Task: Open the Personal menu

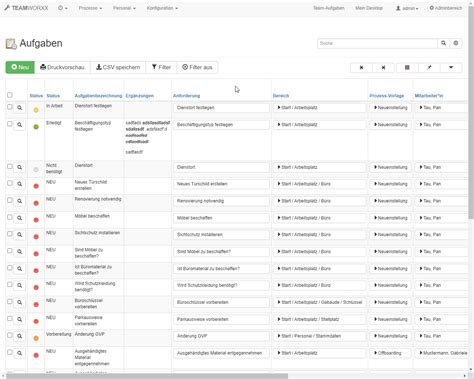Action: 124,8
